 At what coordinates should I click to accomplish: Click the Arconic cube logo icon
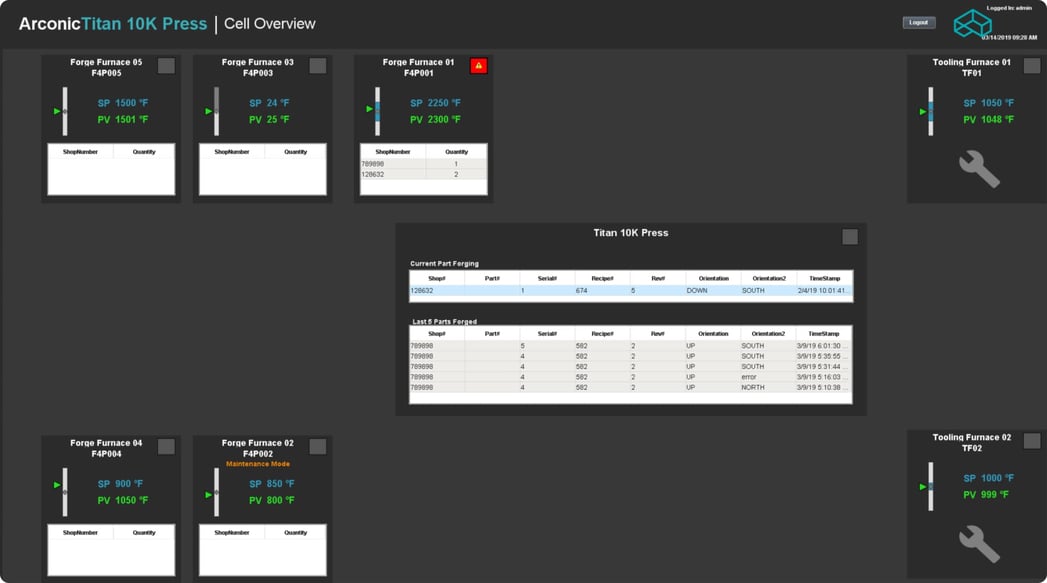point(972,24)
